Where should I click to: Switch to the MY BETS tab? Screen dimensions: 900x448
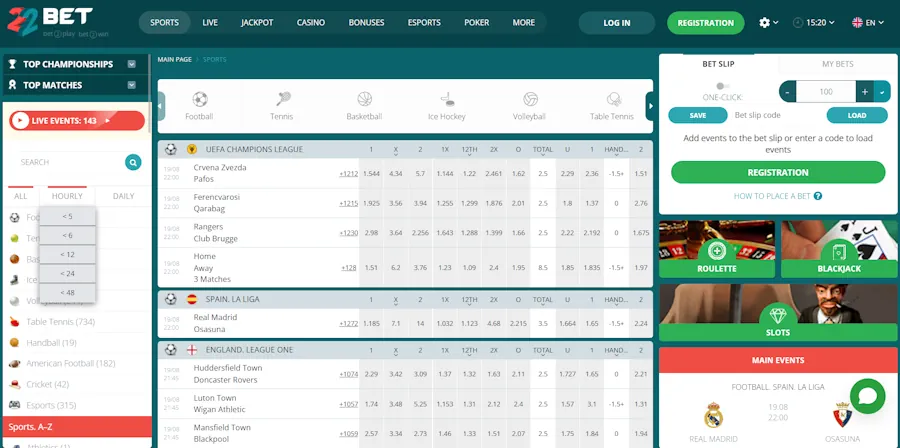tap(837, 64)
